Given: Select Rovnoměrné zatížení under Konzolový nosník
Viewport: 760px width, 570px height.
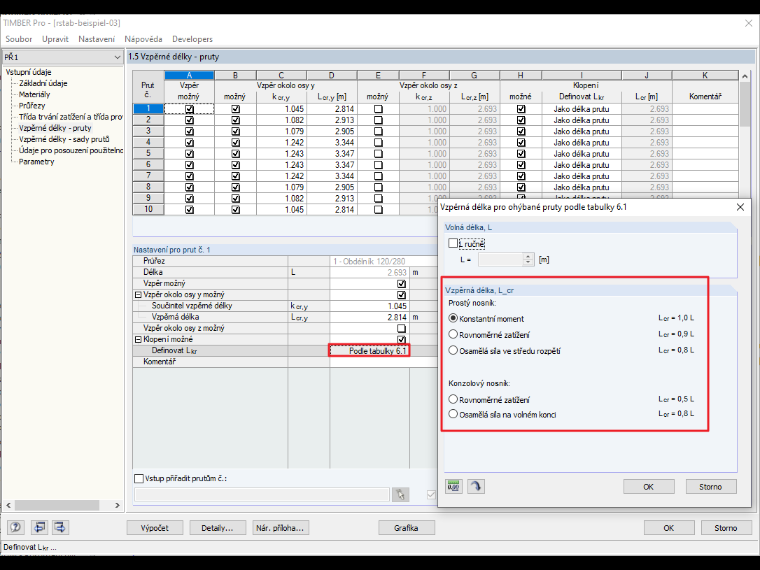Looking at the screenshot, I should (453, 399).
